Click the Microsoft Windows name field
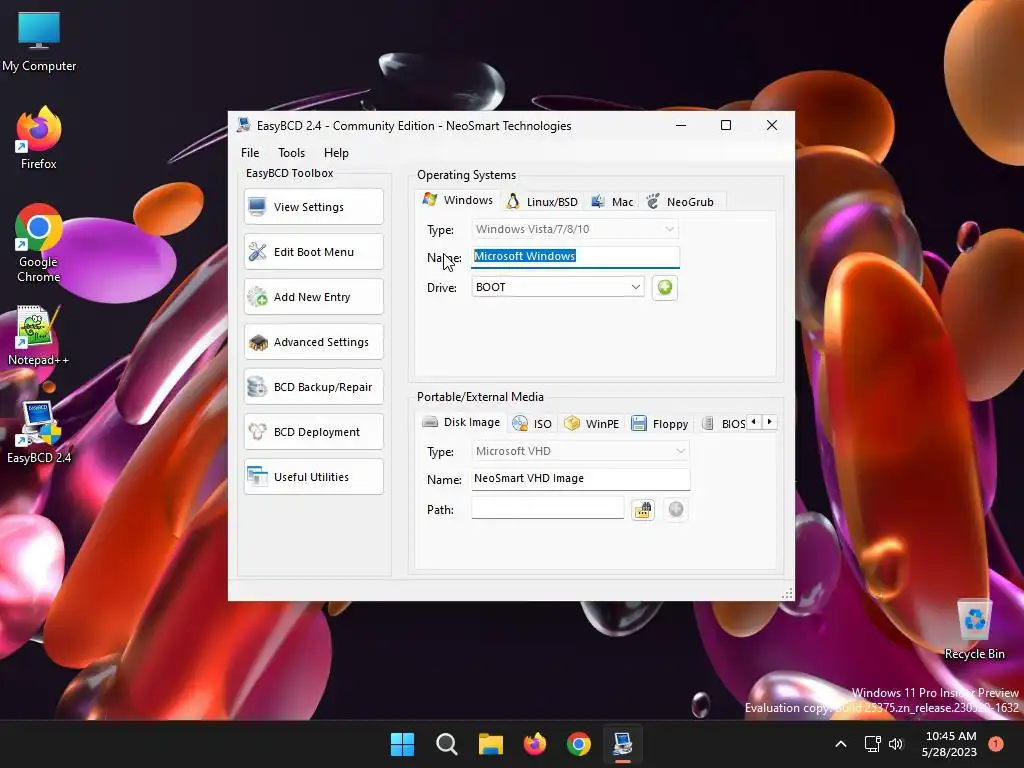The height and width of the screenshot is (768, 1024). 575,257
